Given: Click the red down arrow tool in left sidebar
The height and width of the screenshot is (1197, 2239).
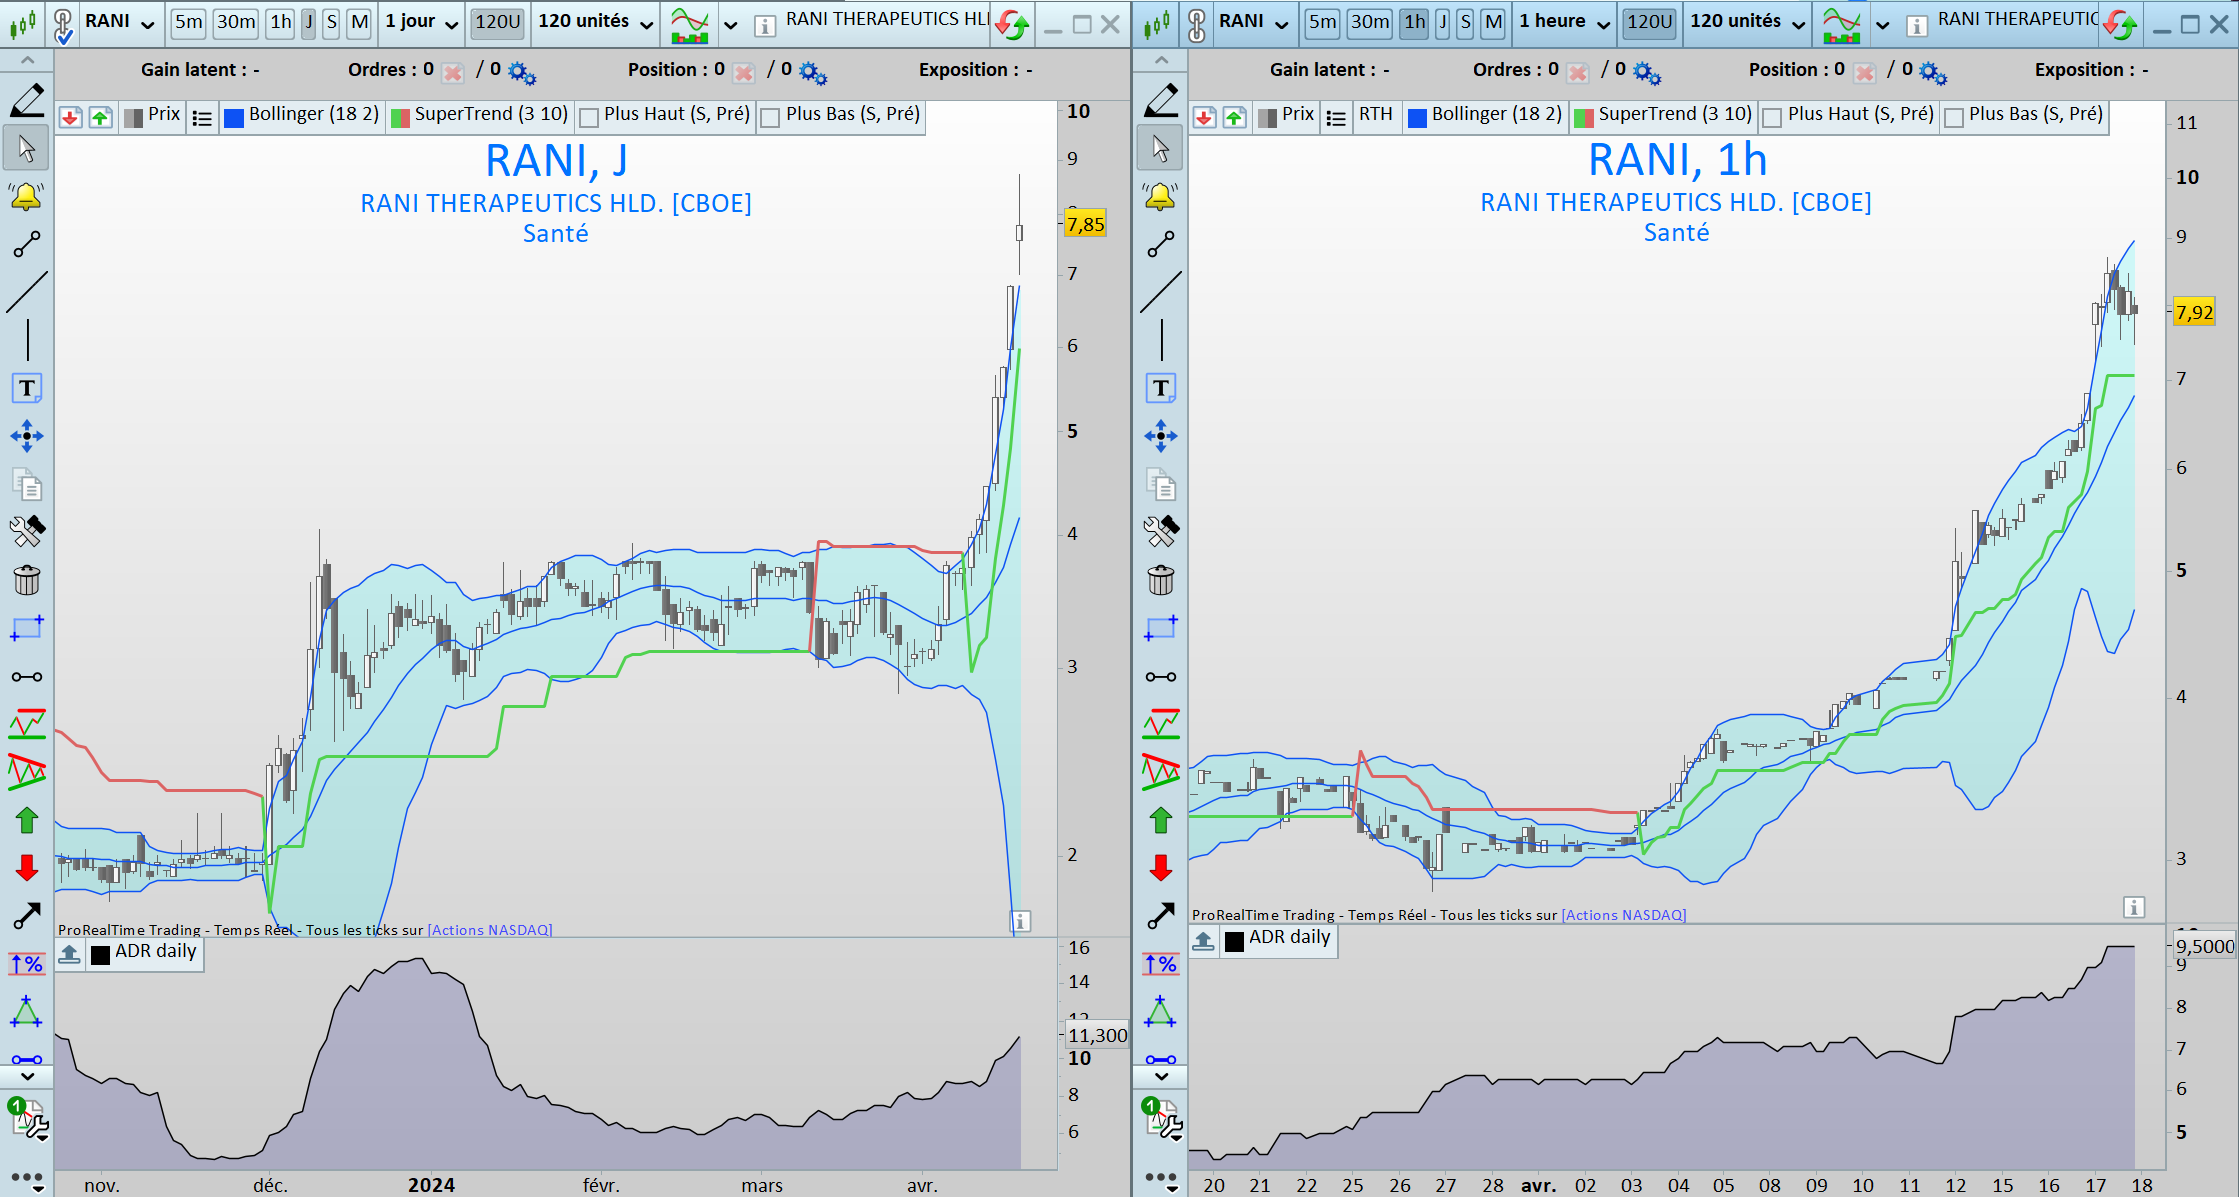Looking at the screenshot, I should pos(27,867).
